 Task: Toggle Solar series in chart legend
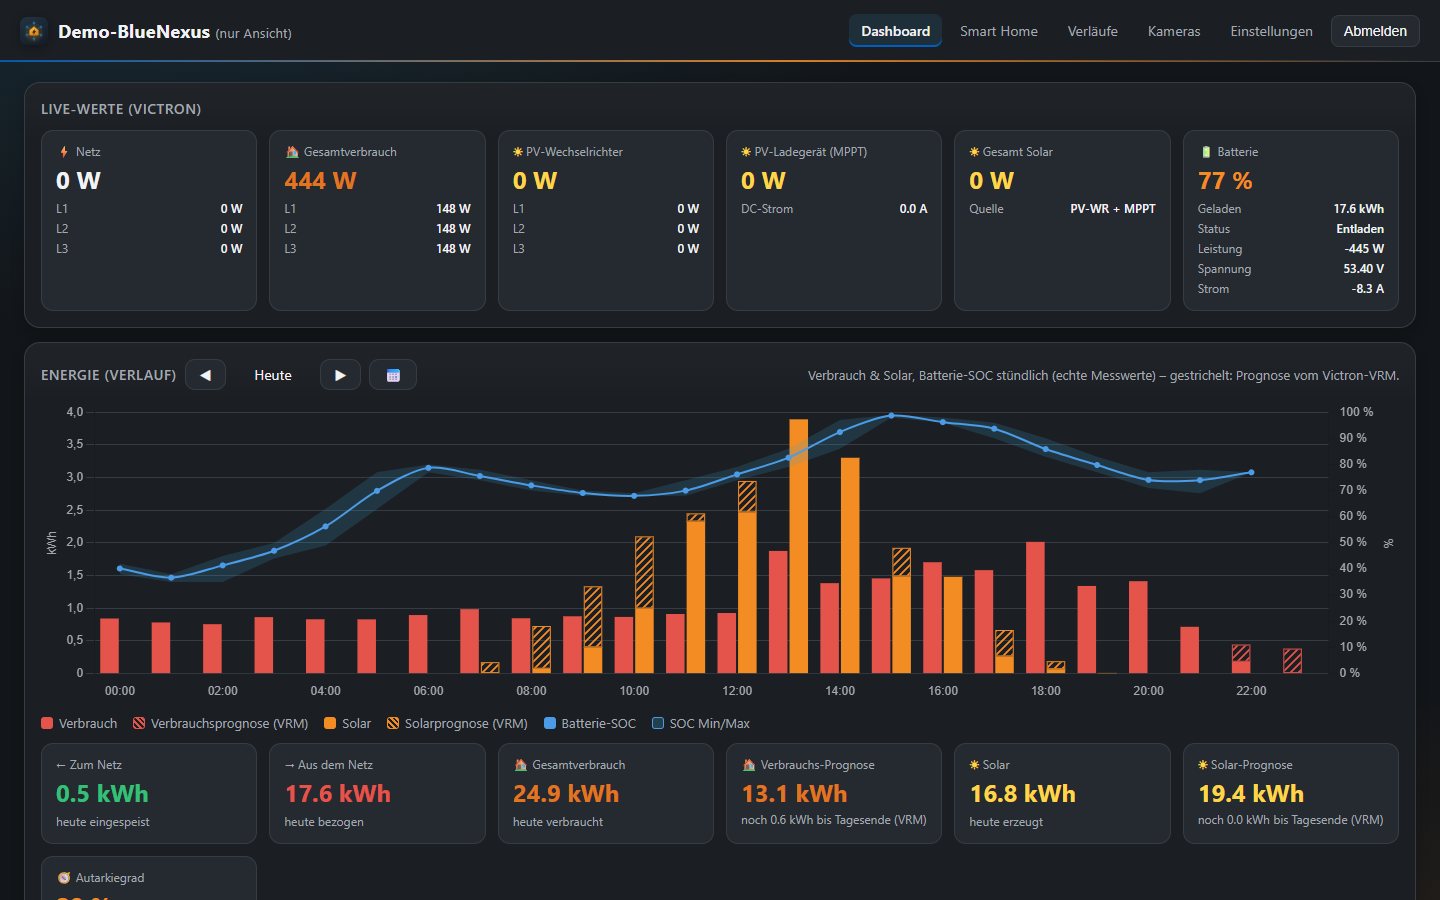pyautogui.click(x=347, y=723)
